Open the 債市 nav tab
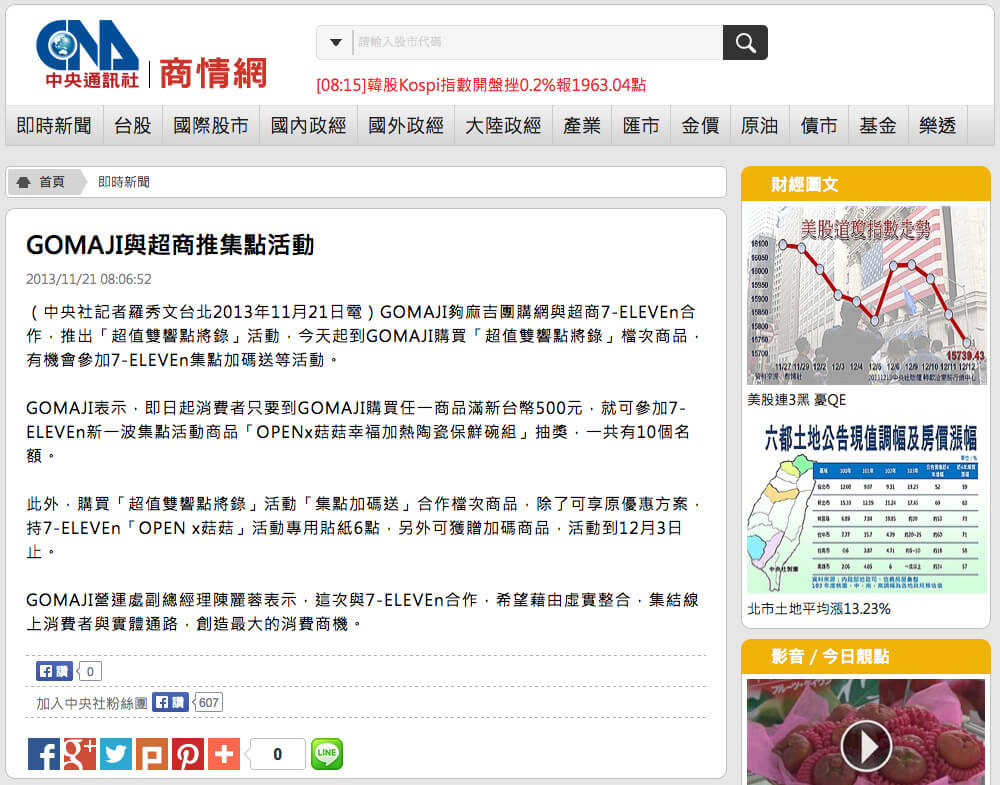1000x785 pixels. [819, 126]
